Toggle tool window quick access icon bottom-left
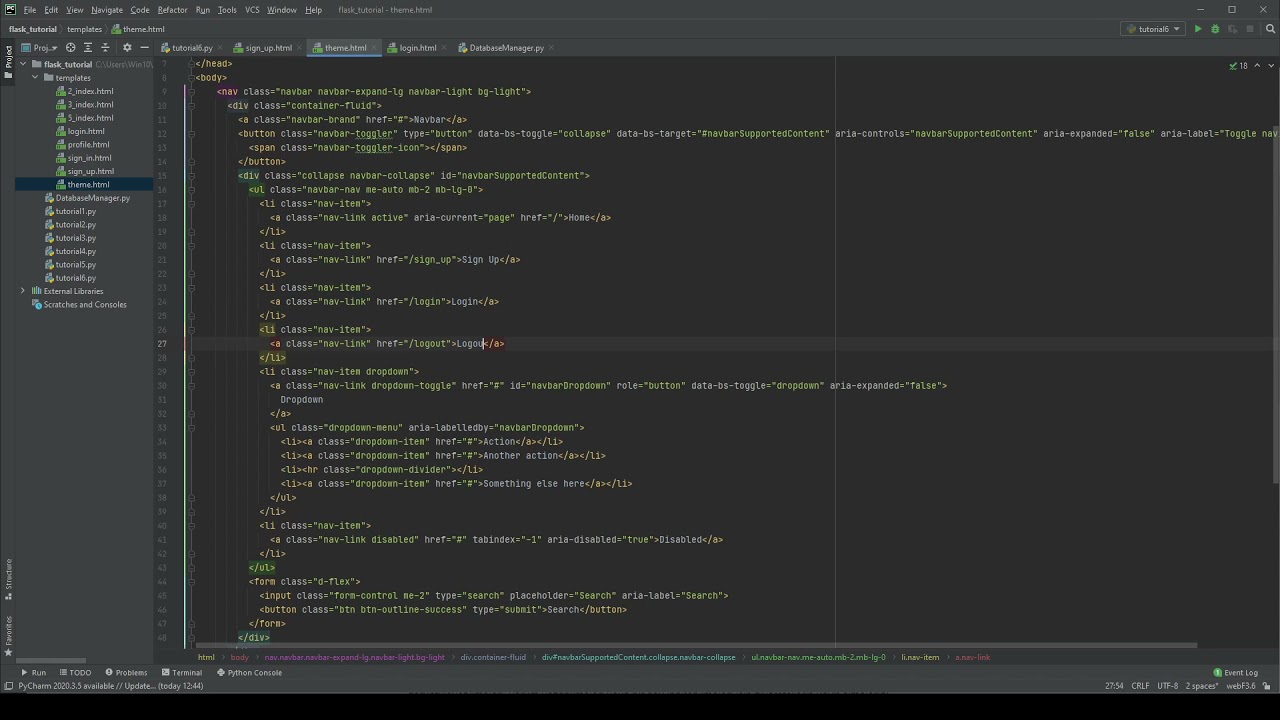Image resolution: width=1280 pixels, height=720 pixels. (x=8, y=686)
